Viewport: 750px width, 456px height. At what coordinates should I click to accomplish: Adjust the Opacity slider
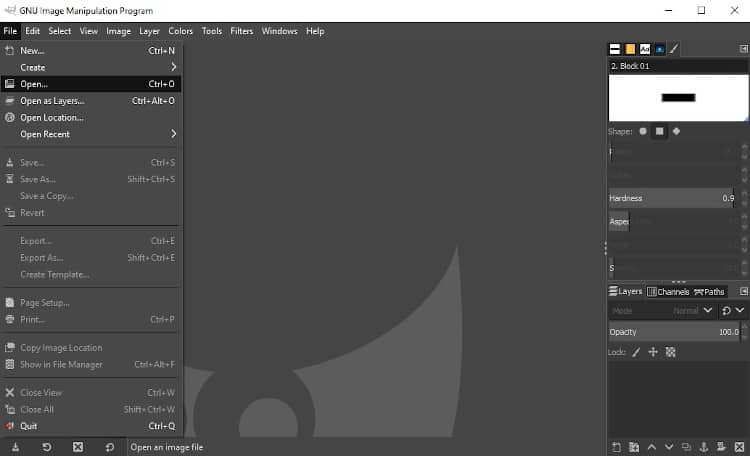[x=674, y=332]
